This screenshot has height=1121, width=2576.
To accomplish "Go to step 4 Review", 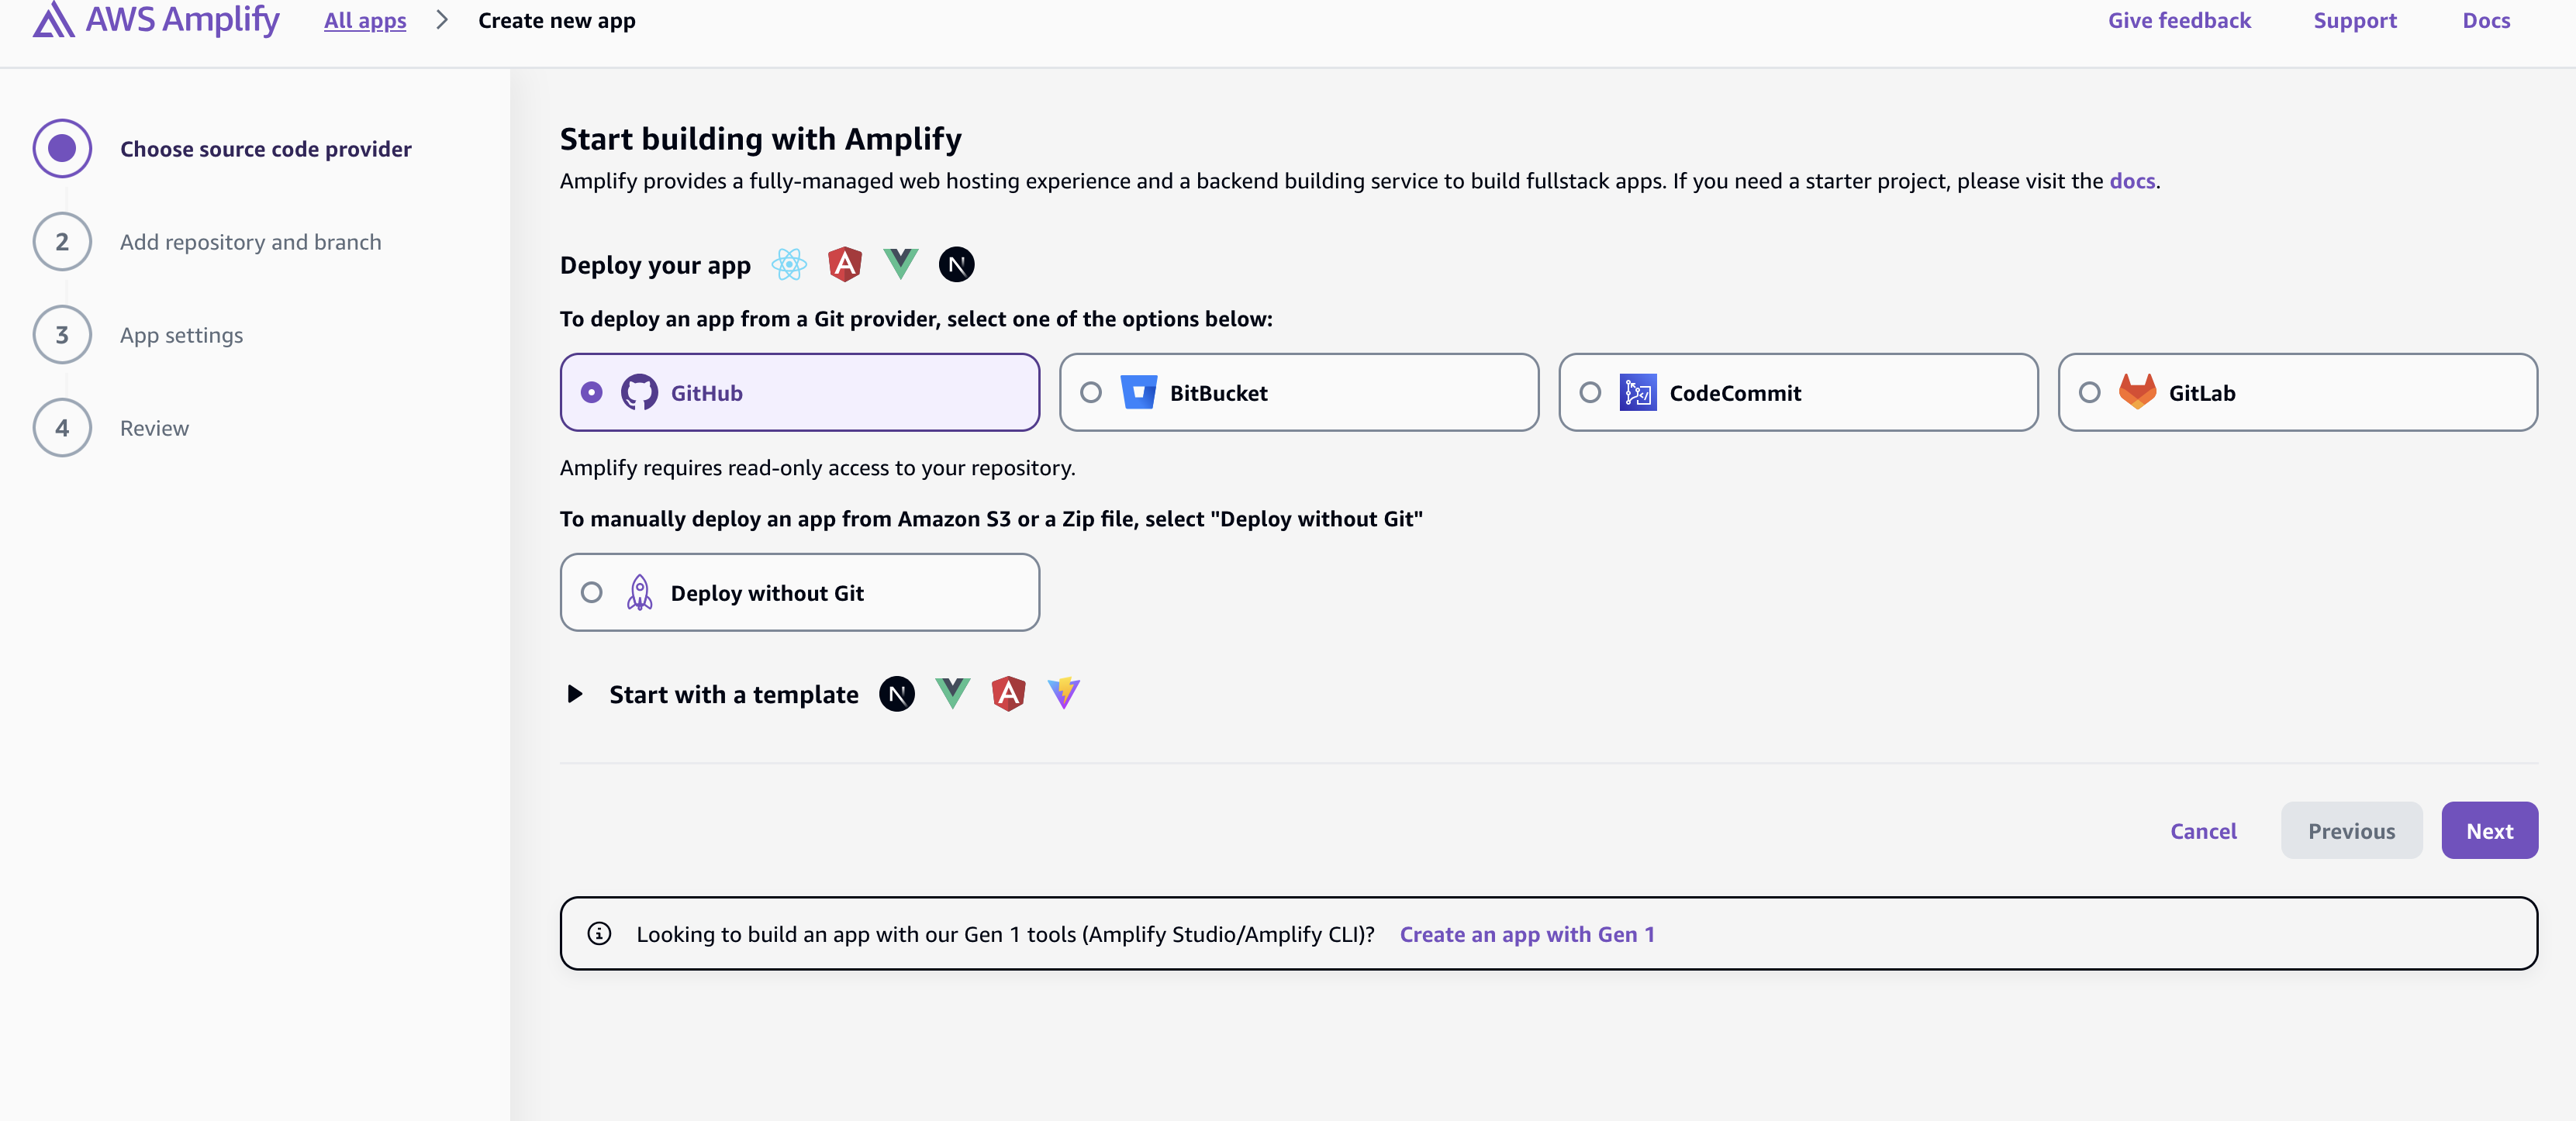I will pos(111,428).
